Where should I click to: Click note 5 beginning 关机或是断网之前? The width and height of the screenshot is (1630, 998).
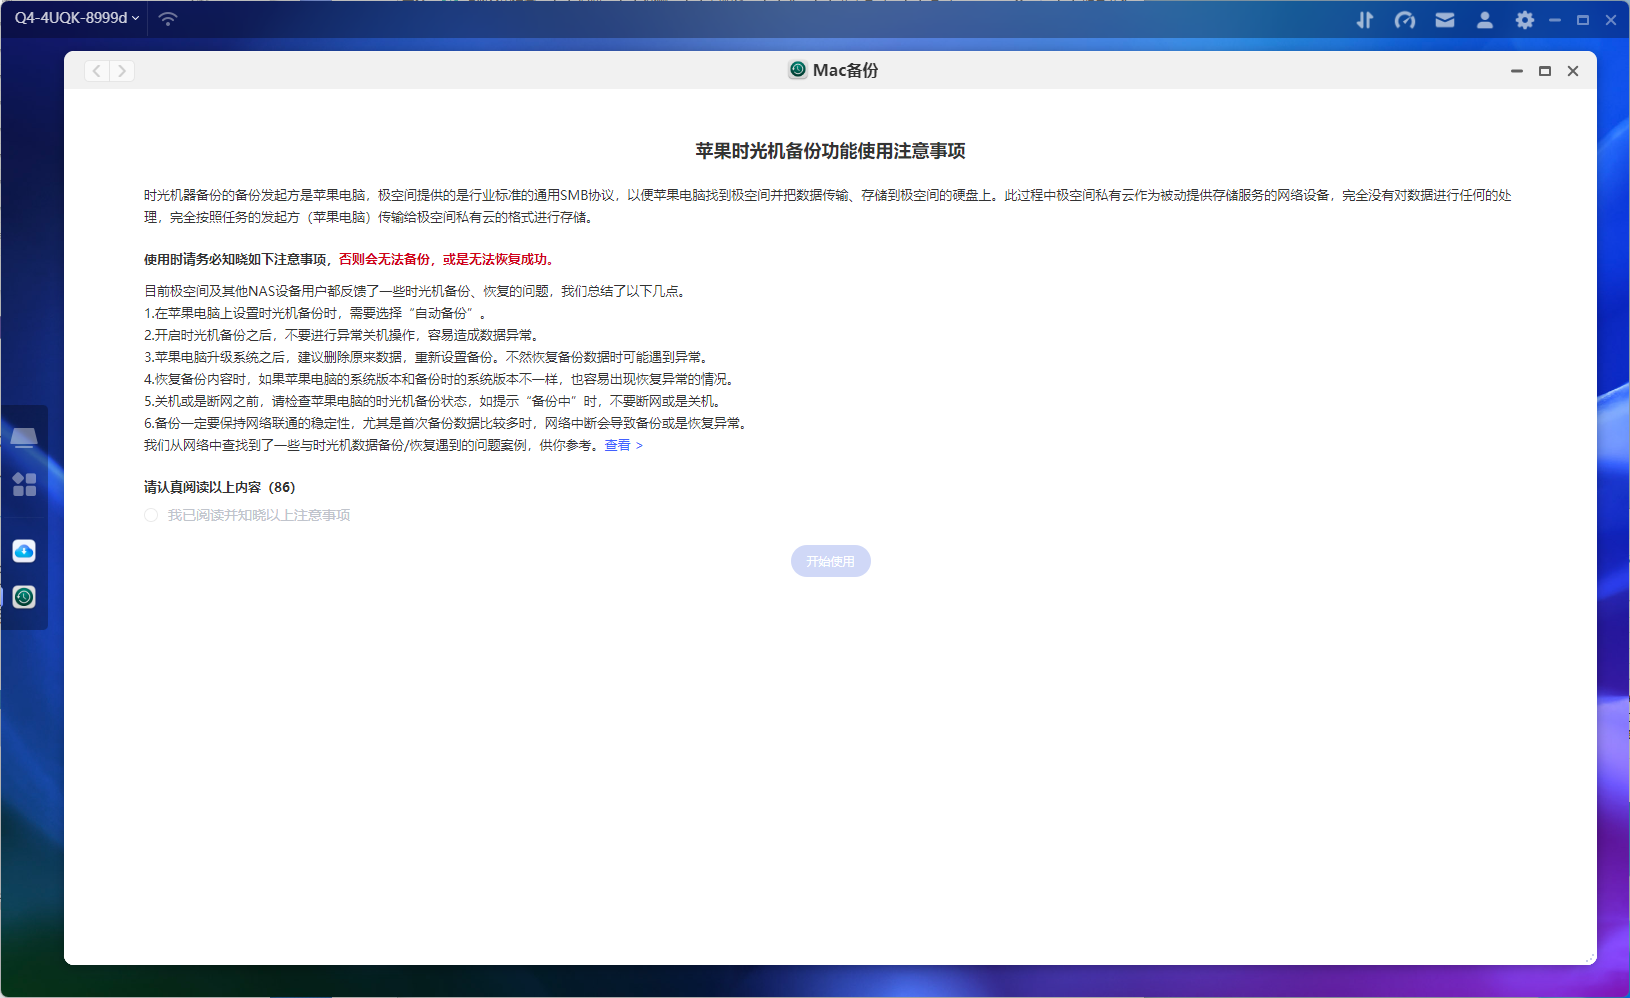[x=434, y=402]
